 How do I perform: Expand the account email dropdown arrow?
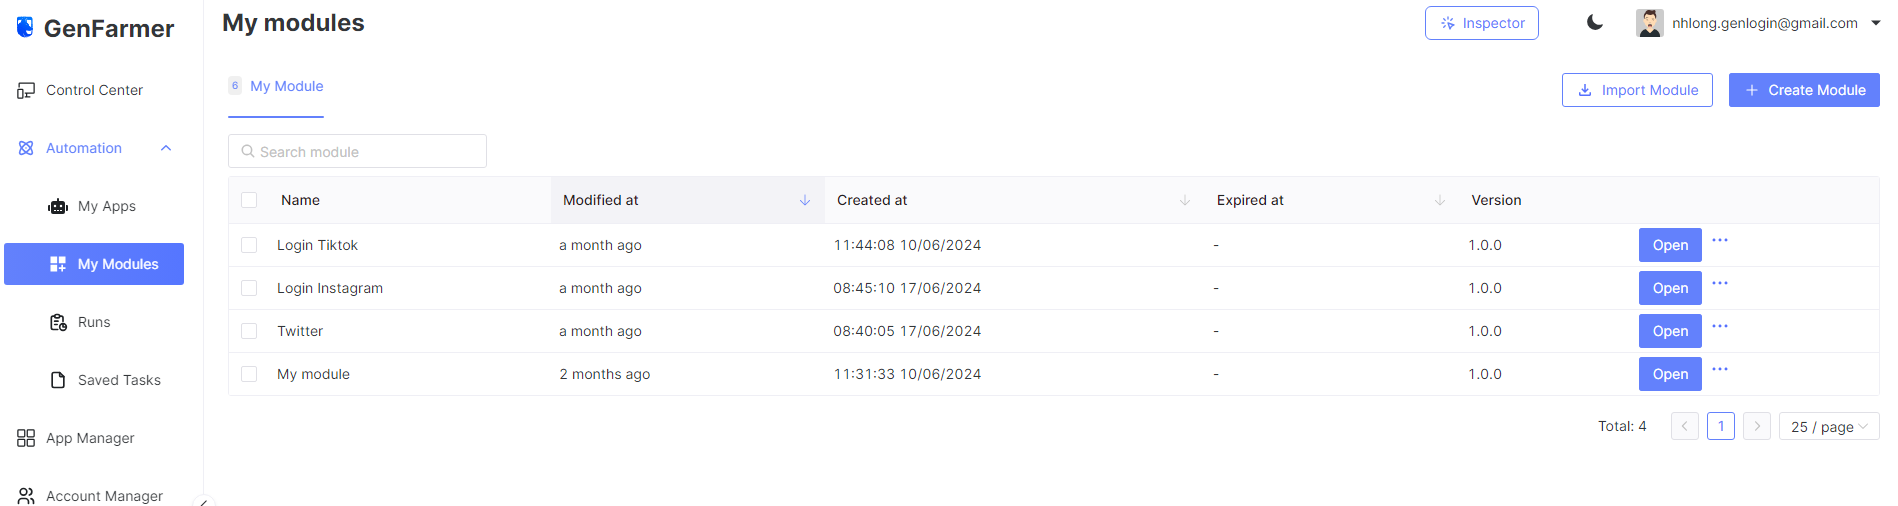pos(1876,23)
